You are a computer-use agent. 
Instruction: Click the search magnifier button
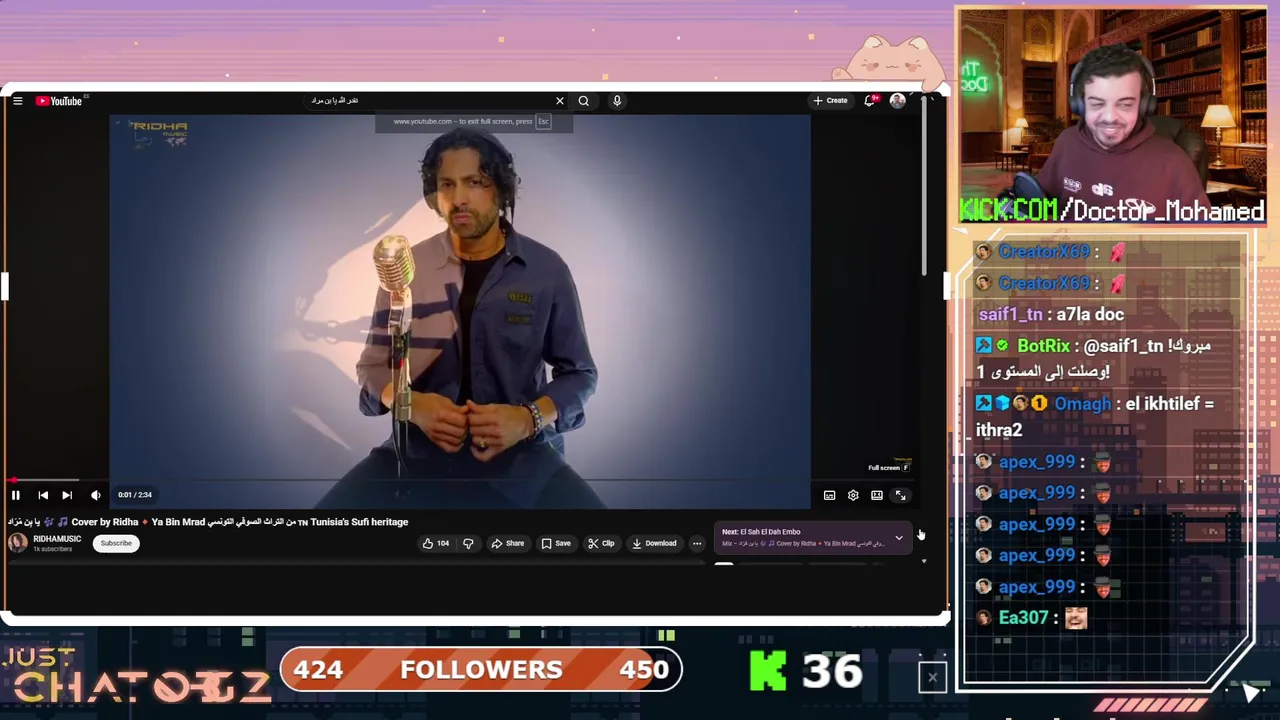pos(584,101)
